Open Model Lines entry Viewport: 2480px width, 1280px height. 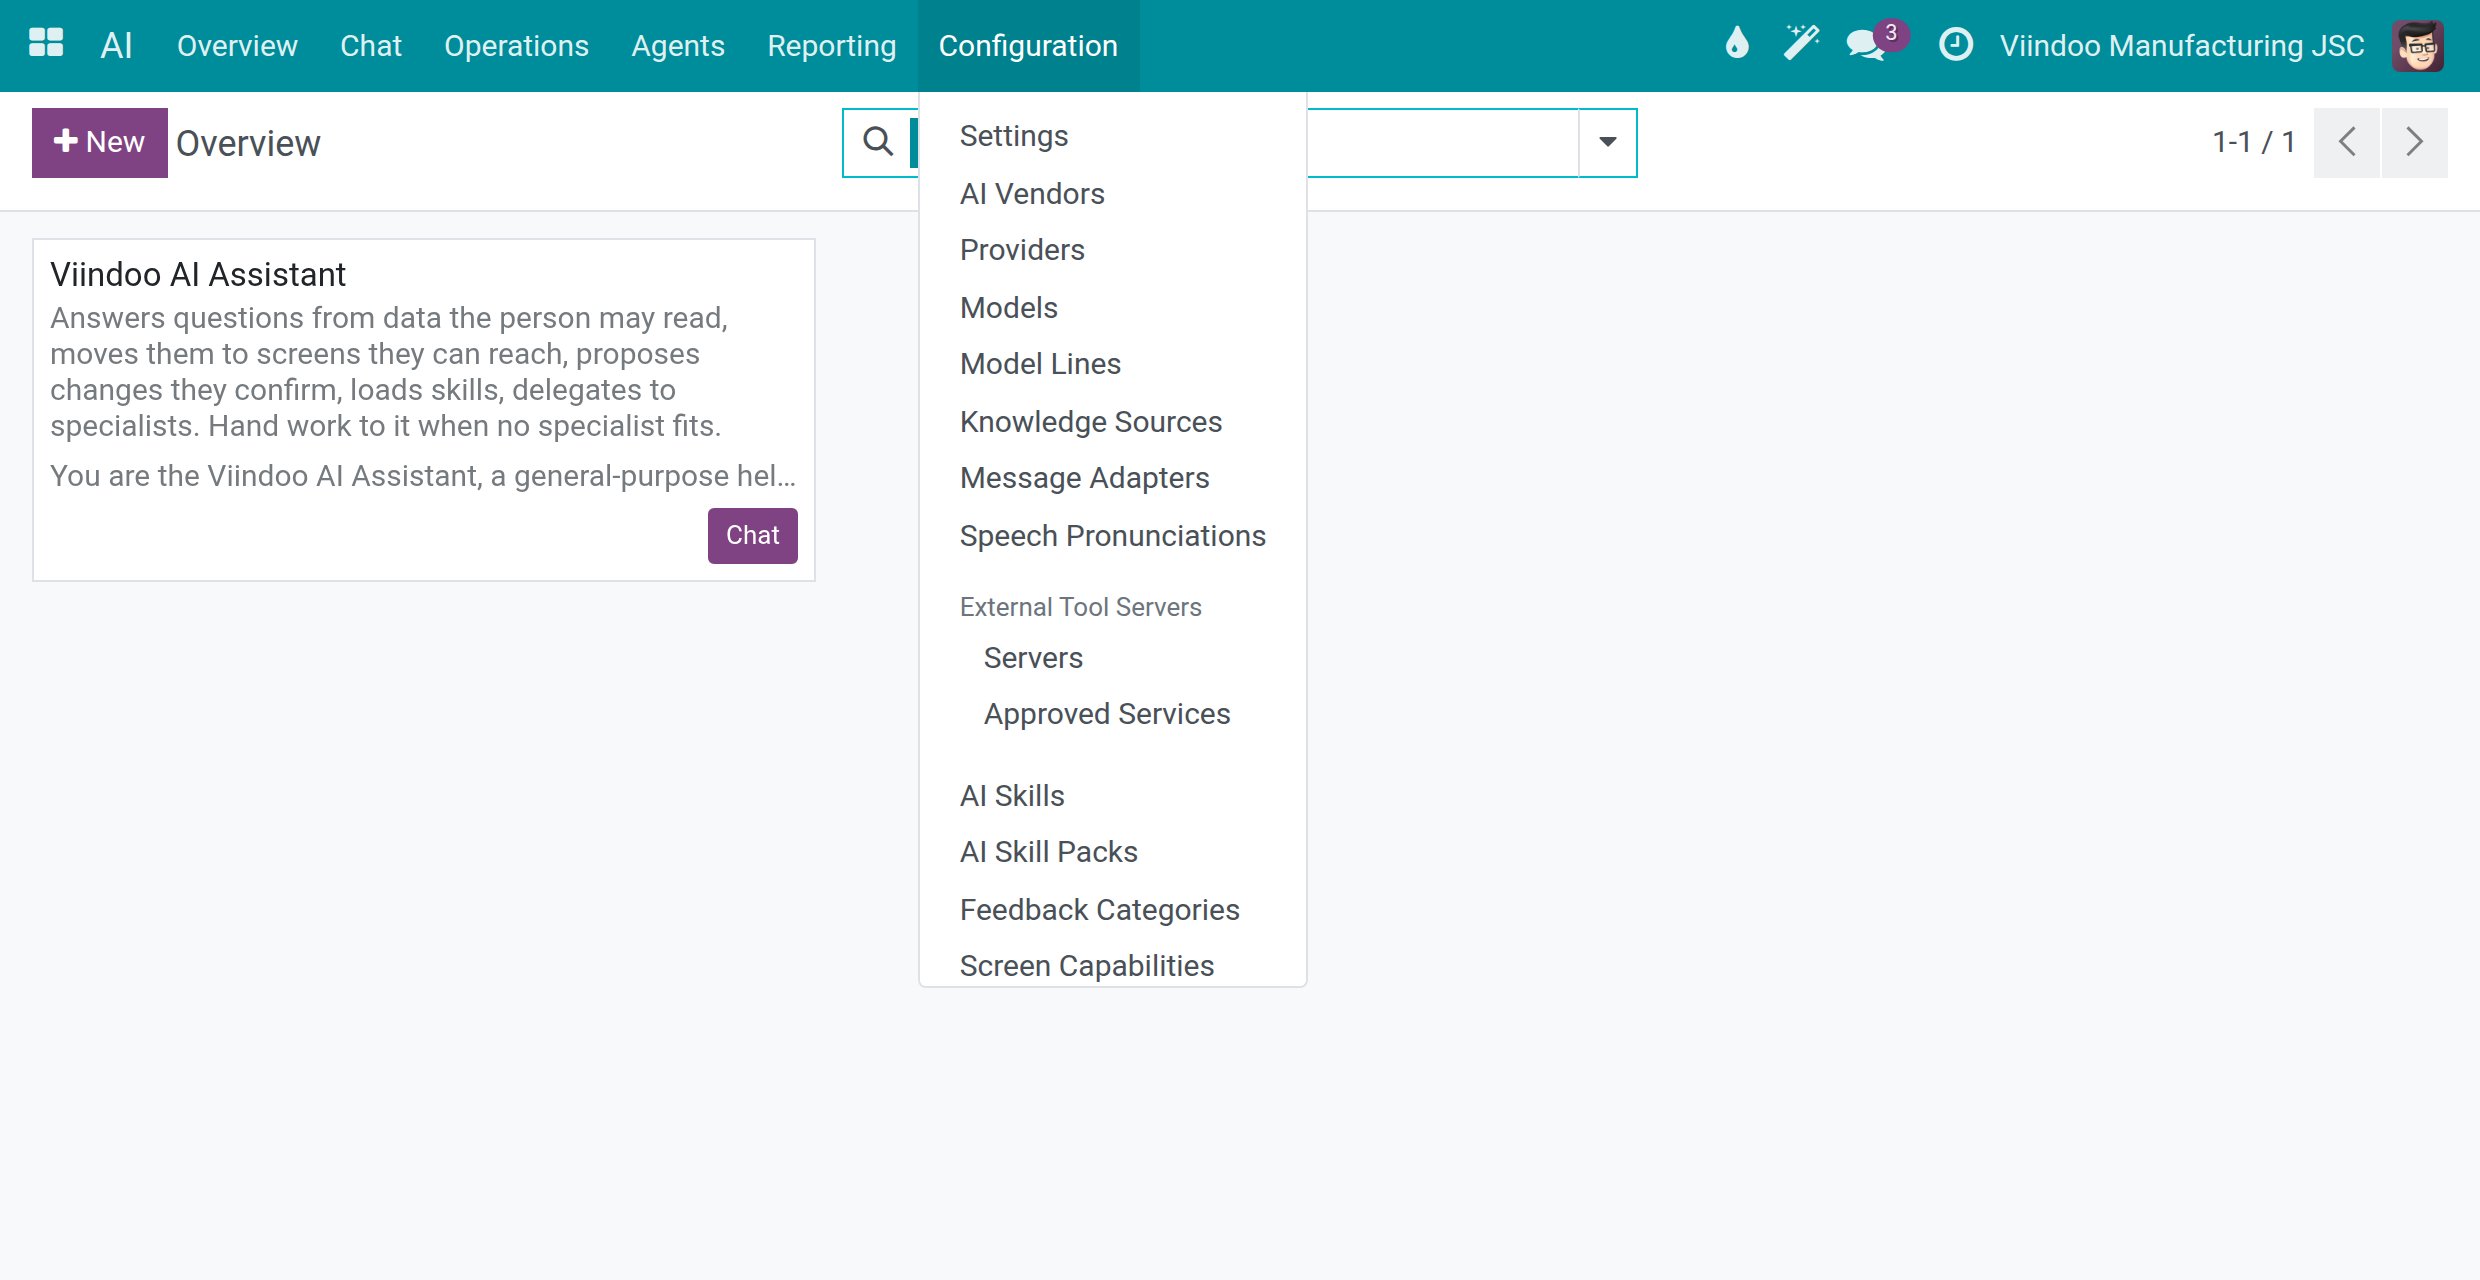(1112, 364)
